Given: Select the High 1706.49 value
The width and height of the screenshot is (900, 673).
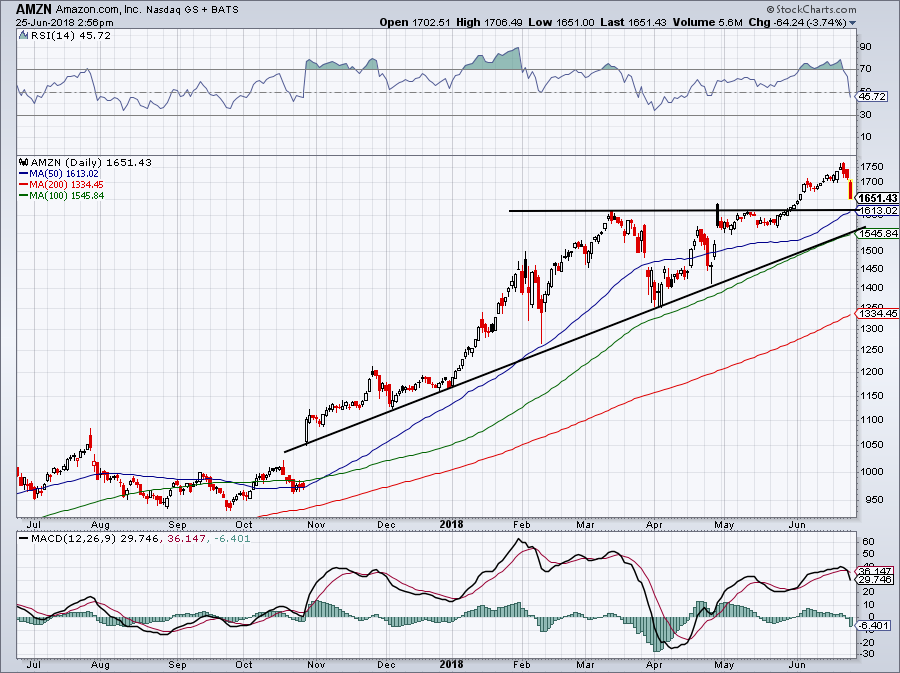Looking at the screenshot, I should (x=489, y=22).
